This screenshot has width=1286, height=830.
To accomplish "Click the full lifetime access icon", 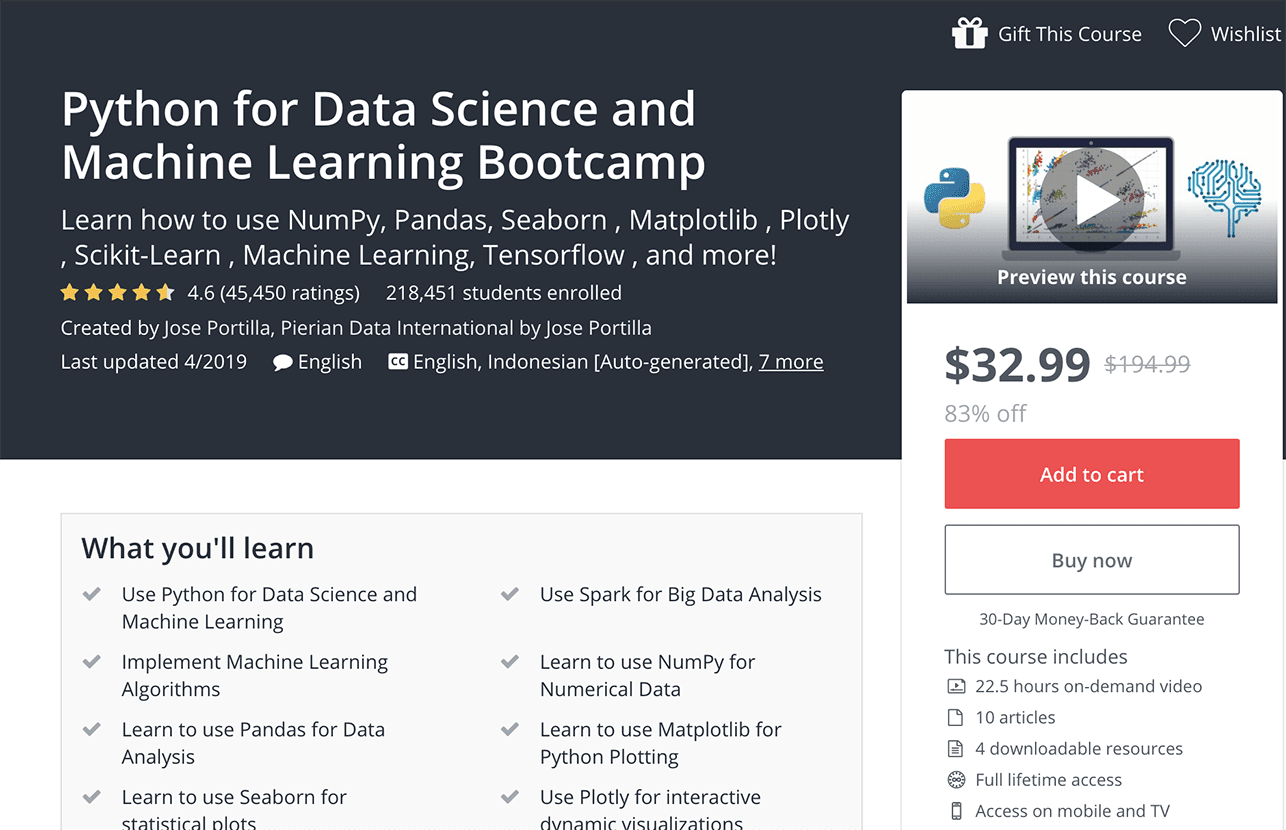I will click(956, 780).
